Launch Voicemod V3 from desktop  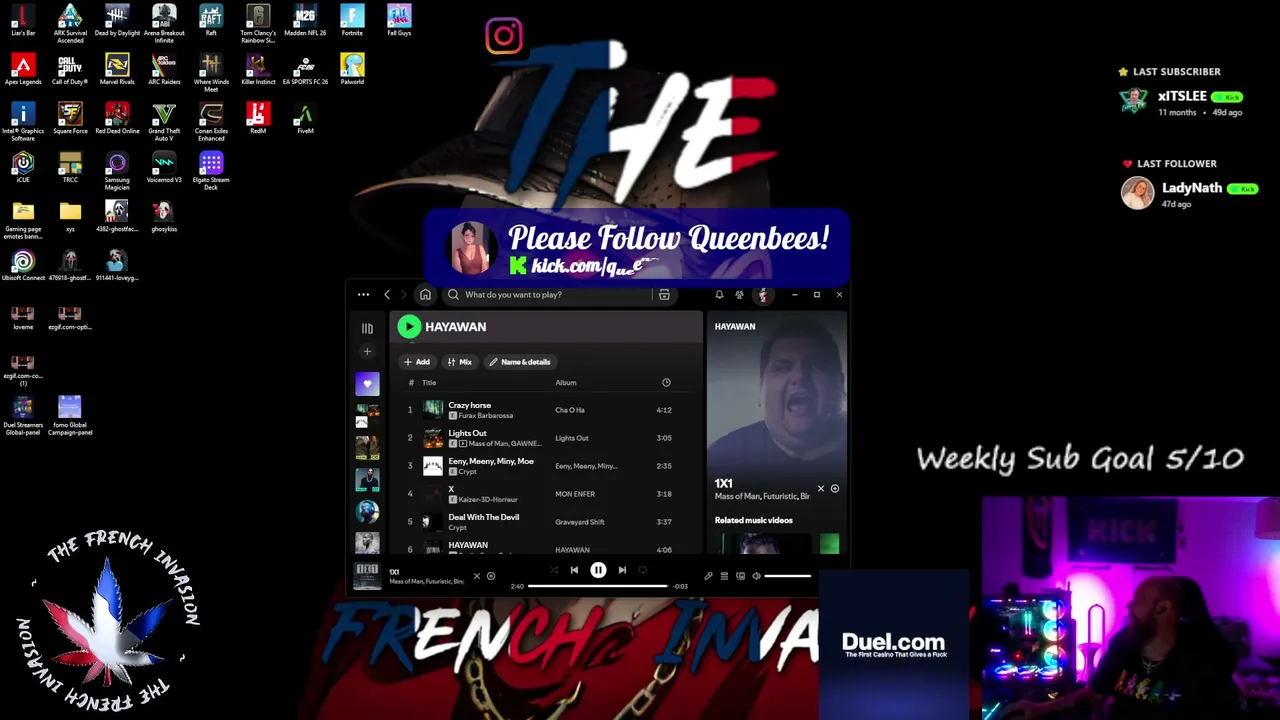(x=164, y=168)
